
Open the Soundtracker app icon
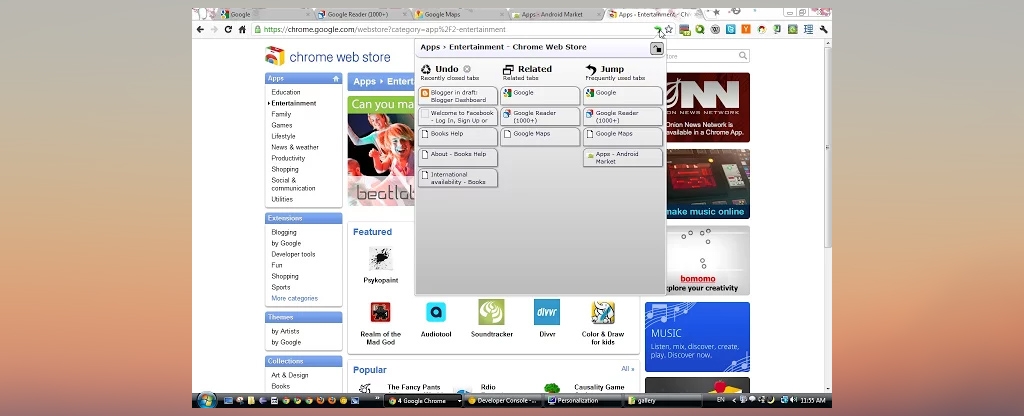tap(491, 312)
